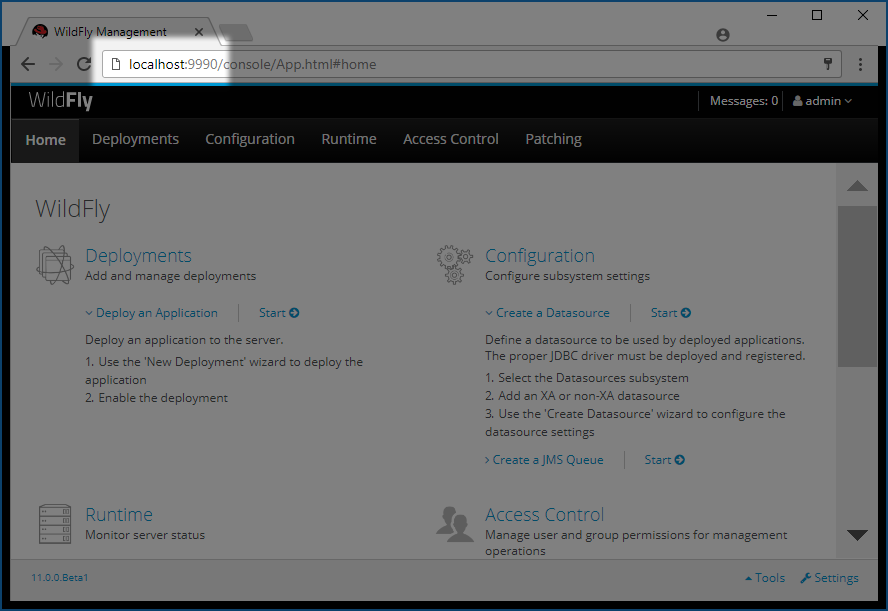Click the scrollbar down arrow
This screenshot has width=888, height=611.
pos(856,536)
